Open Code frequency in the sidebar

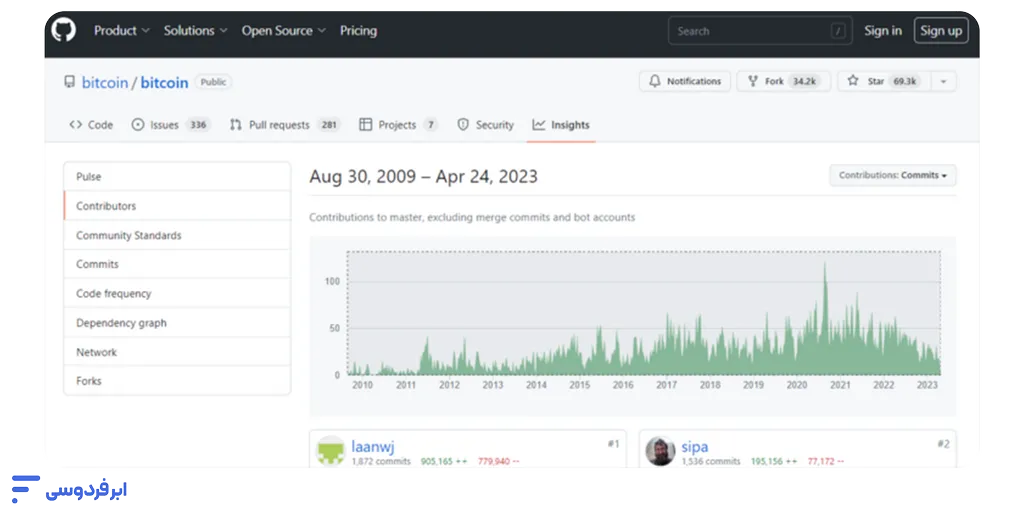[177, 294]
